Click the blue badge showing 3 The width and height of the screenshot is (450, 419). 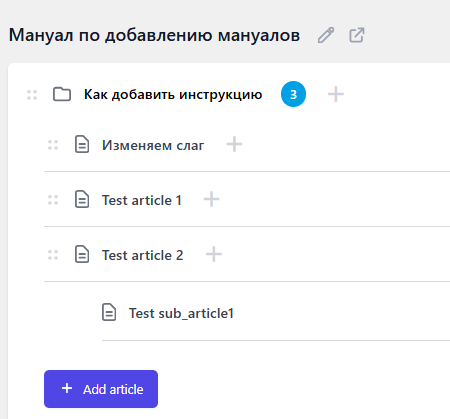pos(293,94)
